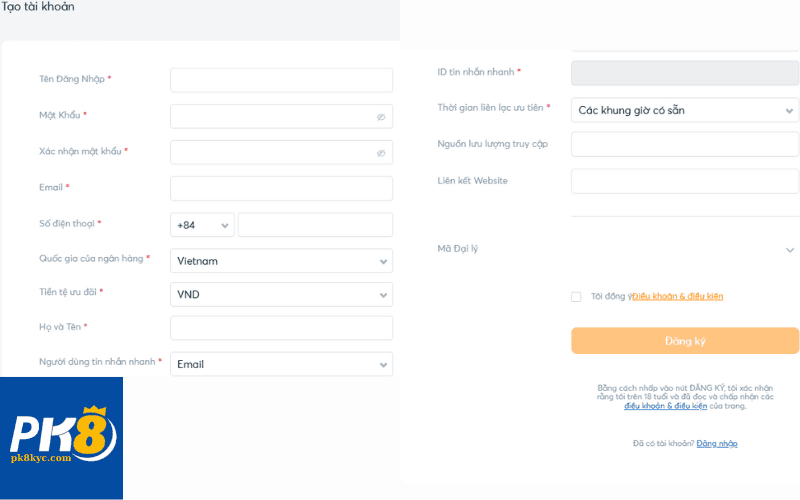800x500 pixels.
Task: Click the Nguồn lưu lượng truy cập field
Action: (x=685, y=145)
